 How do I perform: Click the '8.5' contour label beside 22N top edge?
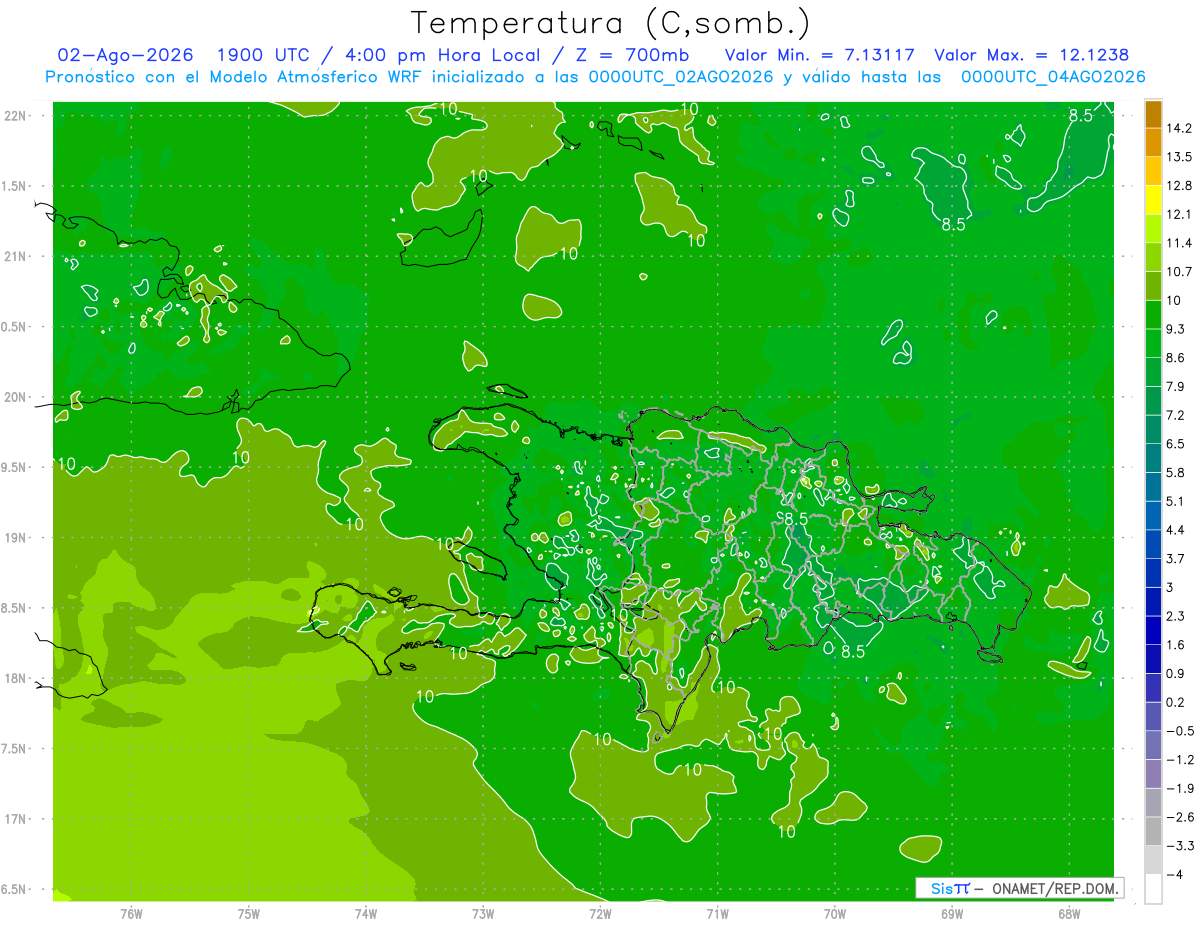[1081, 116]
